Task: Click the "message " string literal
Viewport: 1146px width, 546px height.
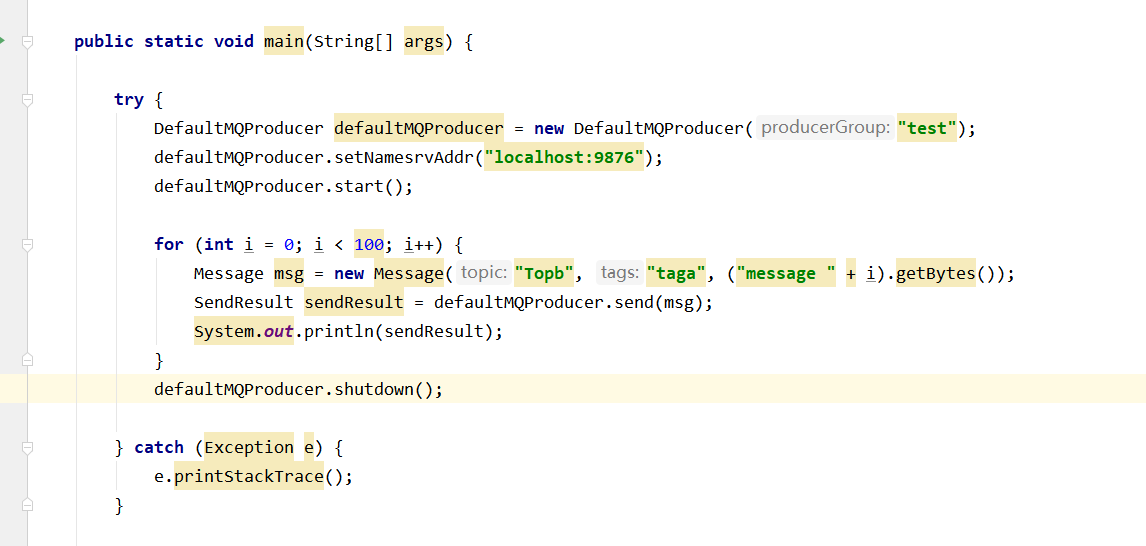Action: click(x=786, y=274)
